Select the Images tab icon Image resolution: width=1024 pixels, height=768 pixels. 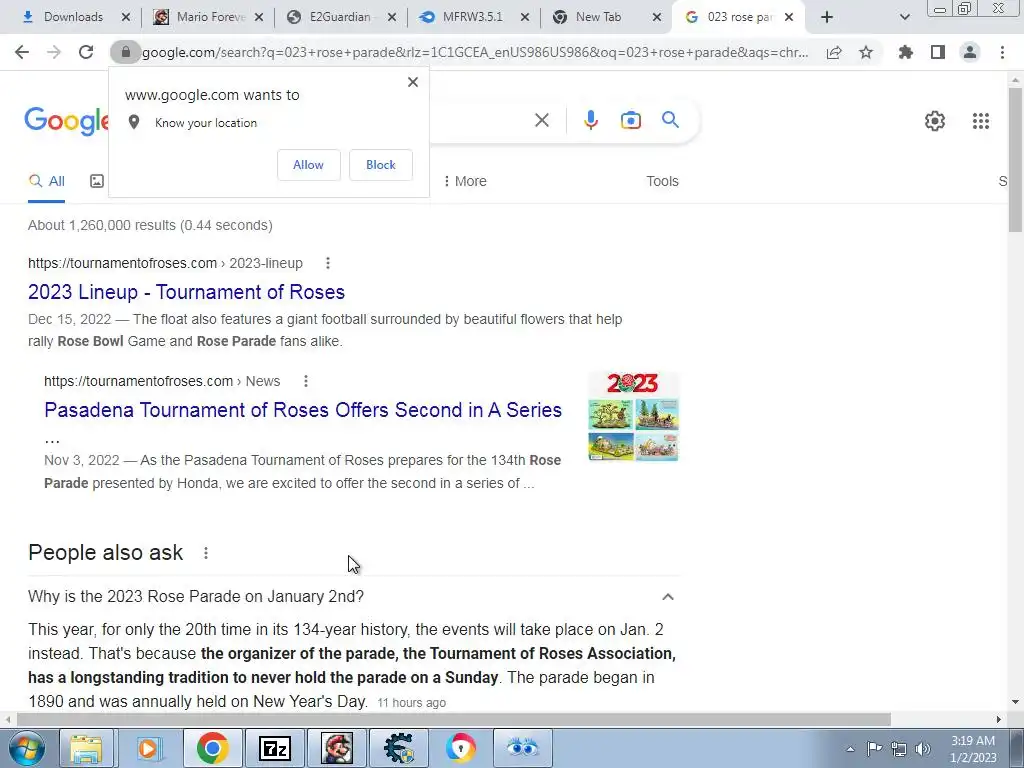(97, 182)
